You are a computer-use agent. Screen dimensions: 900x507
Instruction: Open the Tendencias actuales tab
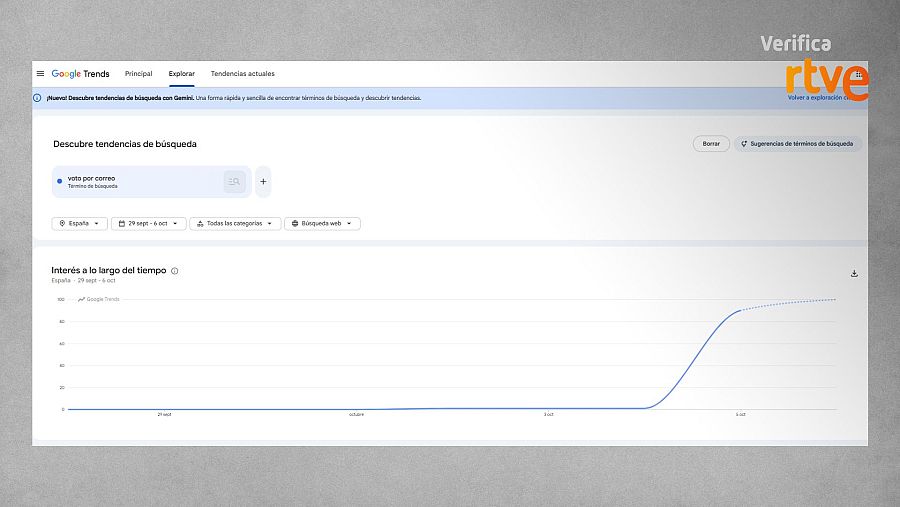[242, 73]
